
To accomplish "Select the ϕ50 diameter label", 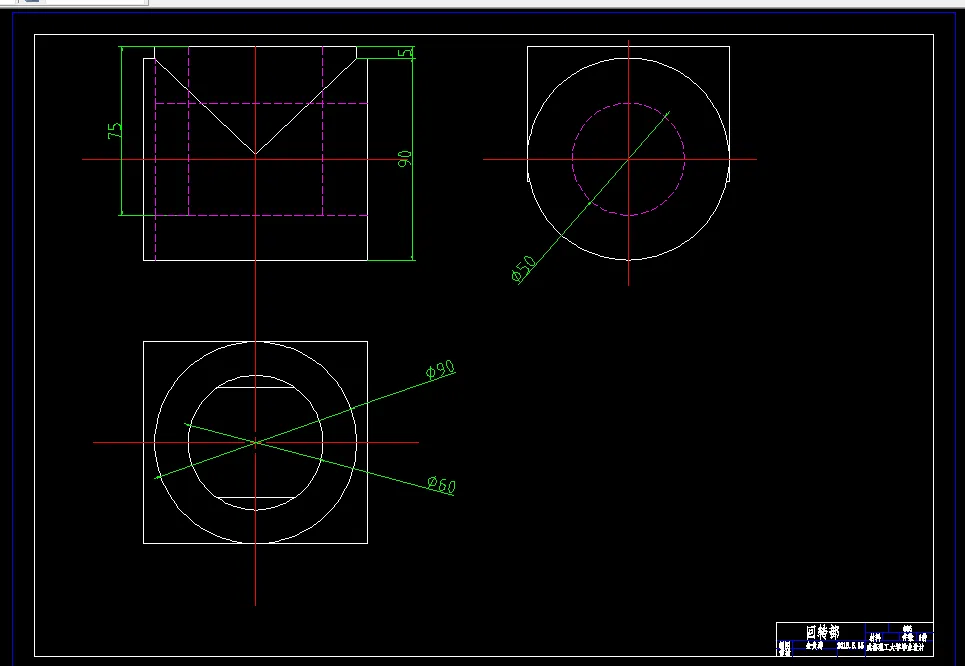I will 524,269.
